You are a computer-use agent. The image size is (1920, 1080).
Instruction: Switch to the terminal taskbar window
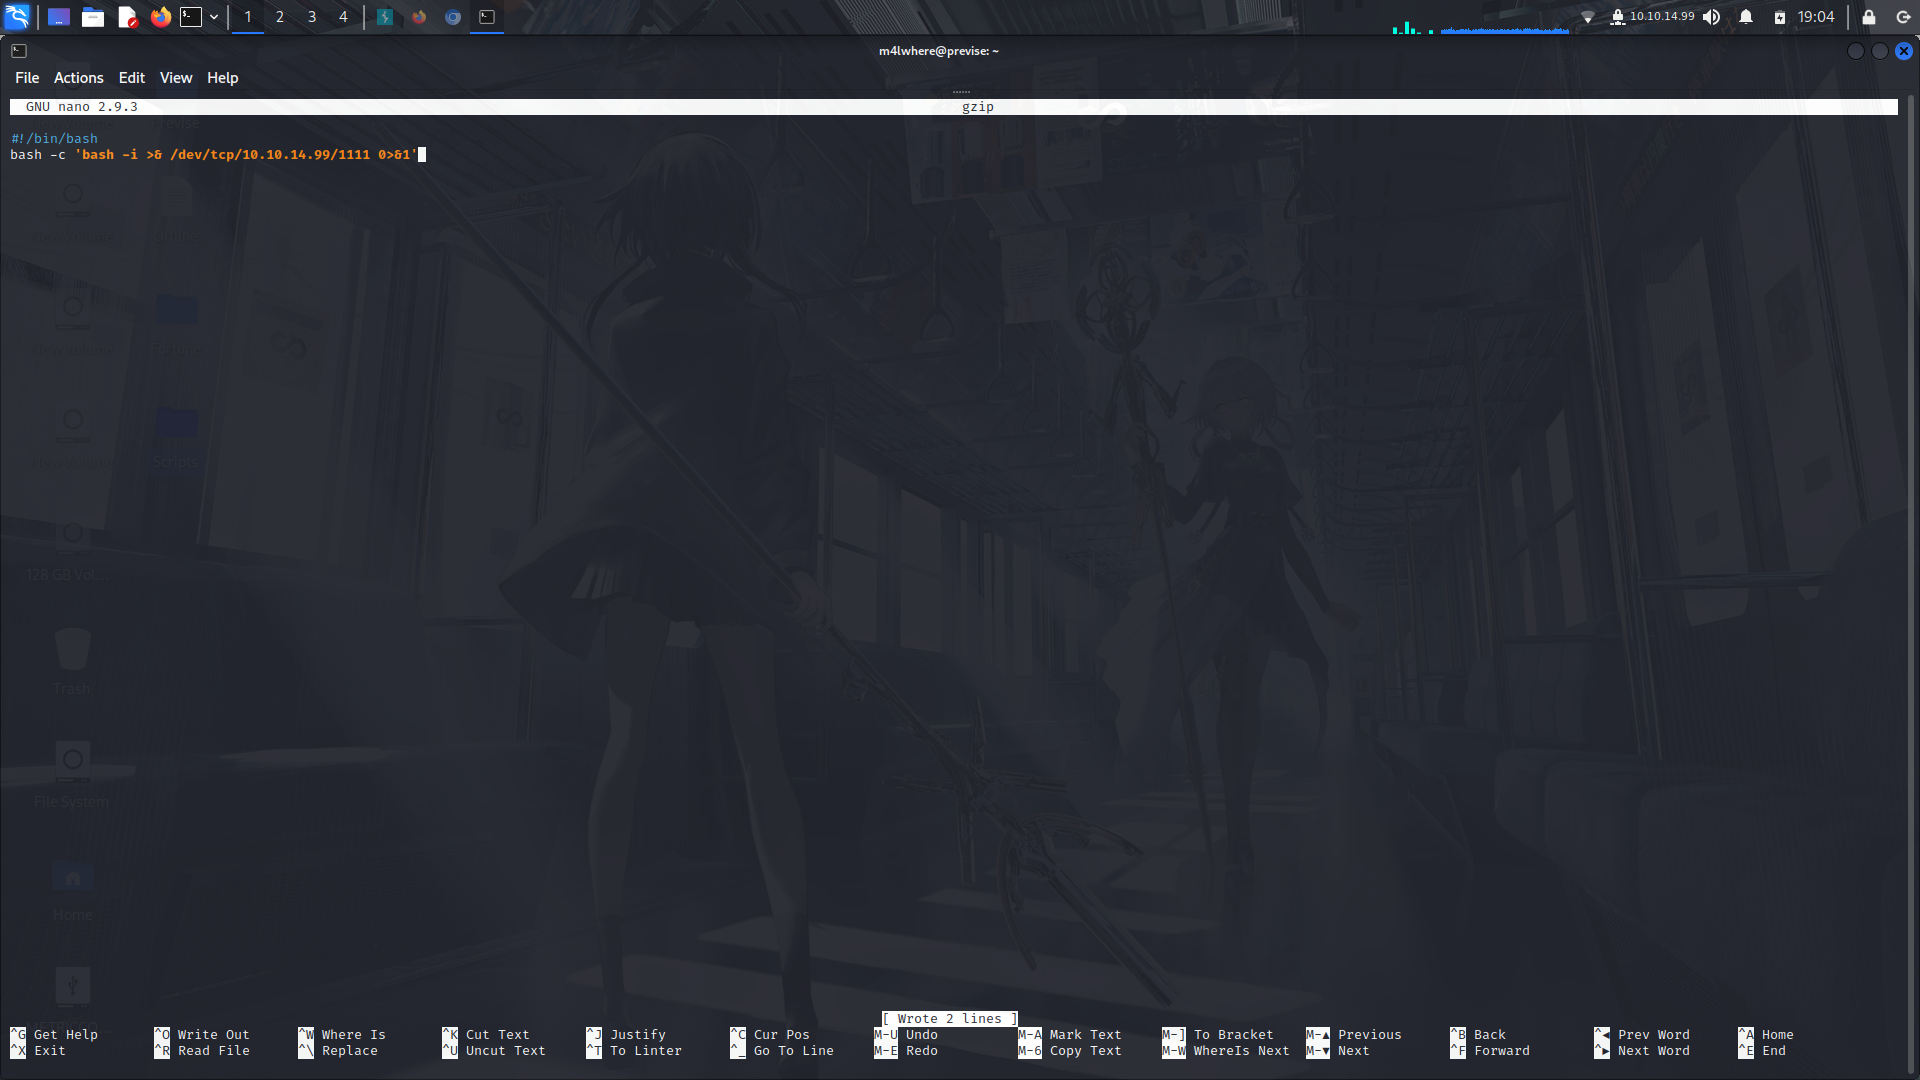click(x=487, y=17)
